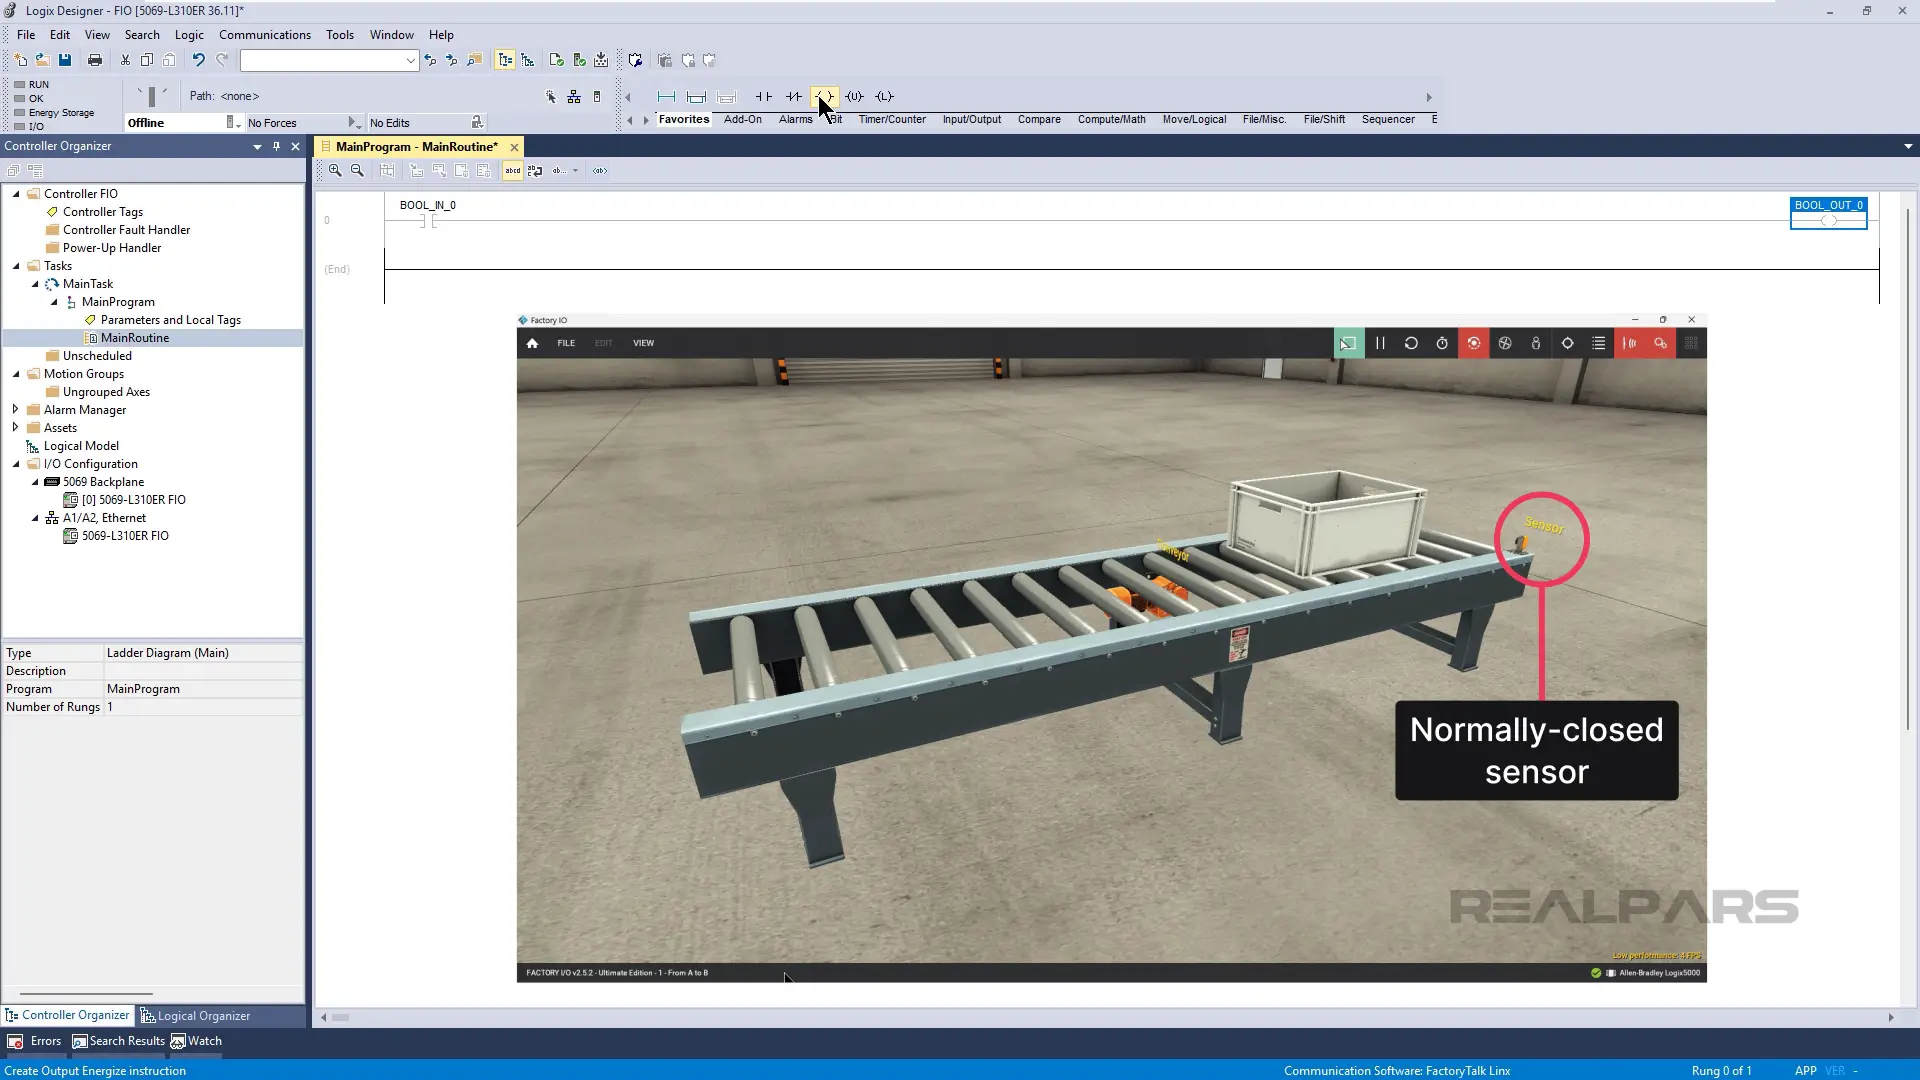Click the ladder editor horizontal scrollbar thumb
The height and width of the screenshot is (1080, 1920).
point(341,1018)
